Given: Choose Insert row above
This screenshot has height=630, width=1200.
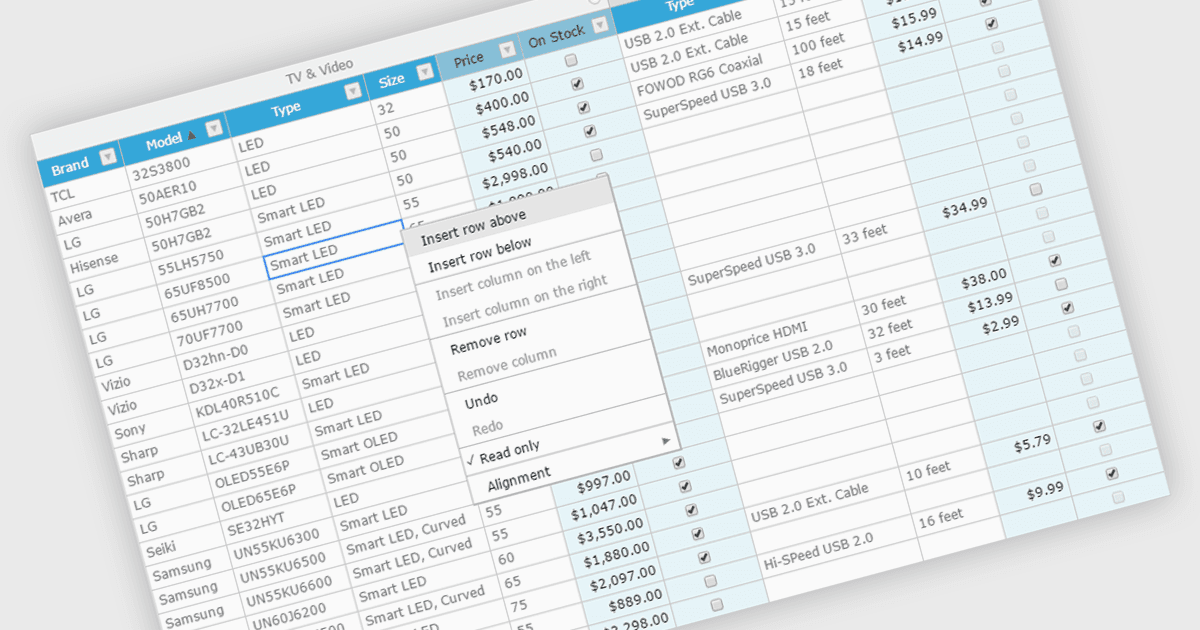Looking at the screenshot, I should click(474, 228).
